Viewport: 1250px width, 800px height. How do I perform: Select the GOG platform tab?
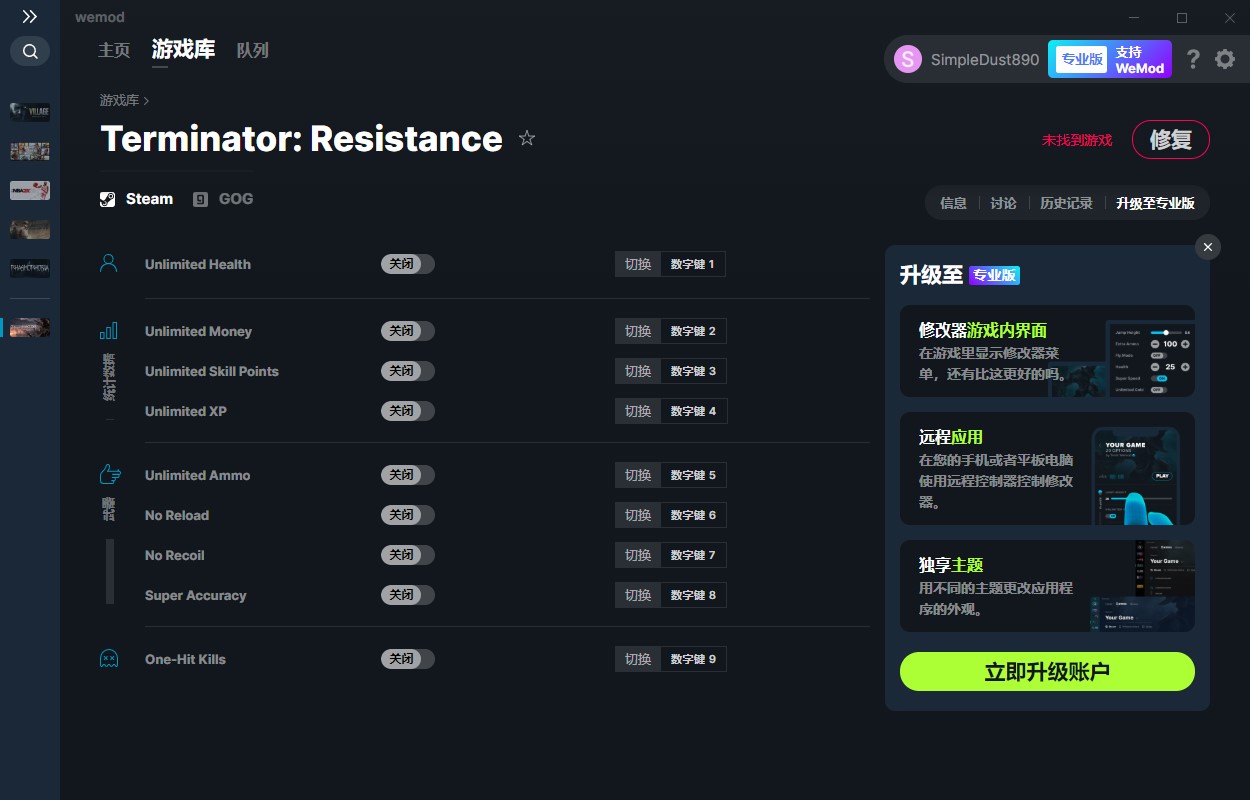tap(224, 199)
